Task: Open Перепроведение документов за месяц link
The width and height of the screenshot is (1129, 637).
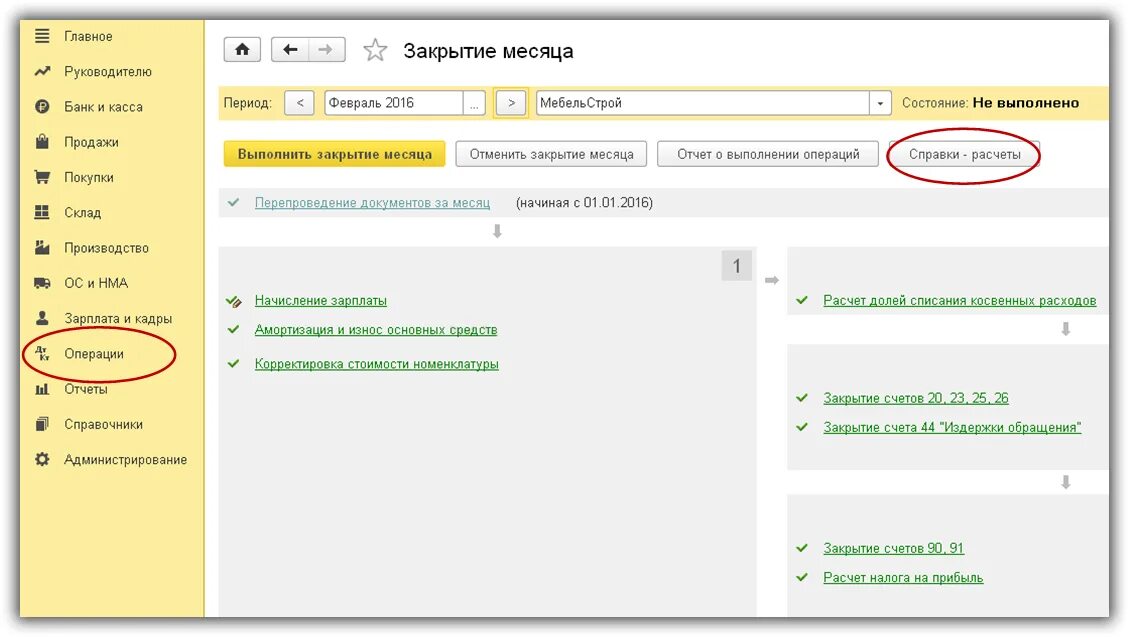Action: [372, 203]
